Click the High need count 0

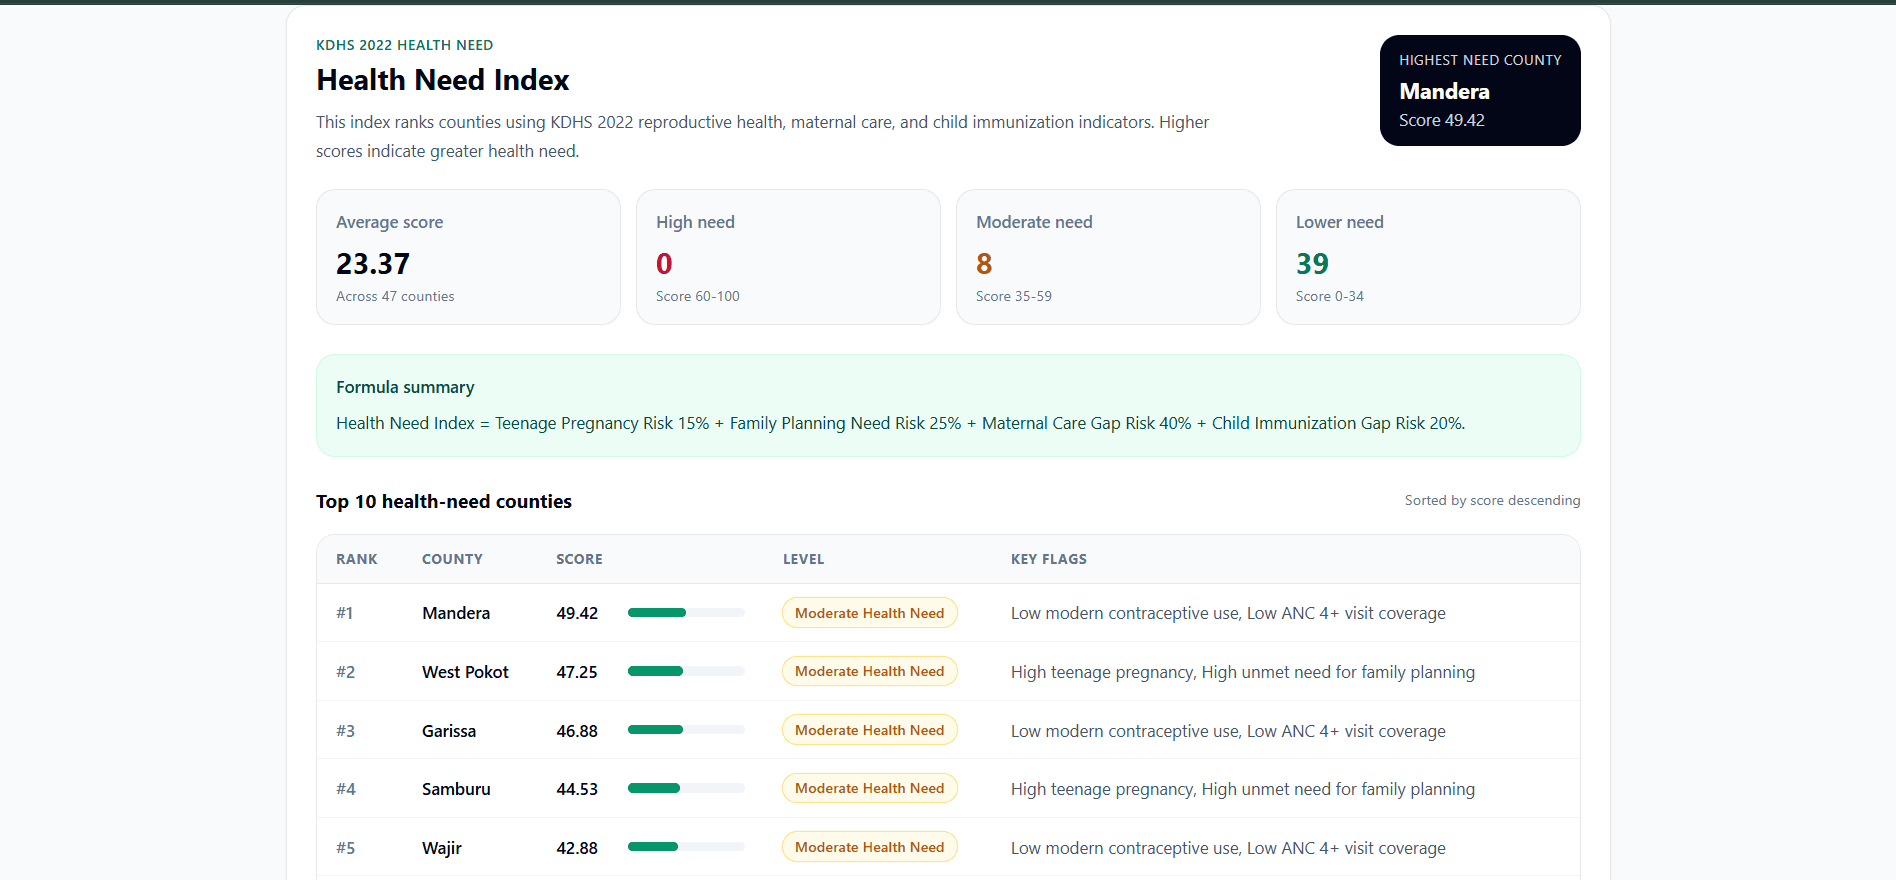(664, 264)
